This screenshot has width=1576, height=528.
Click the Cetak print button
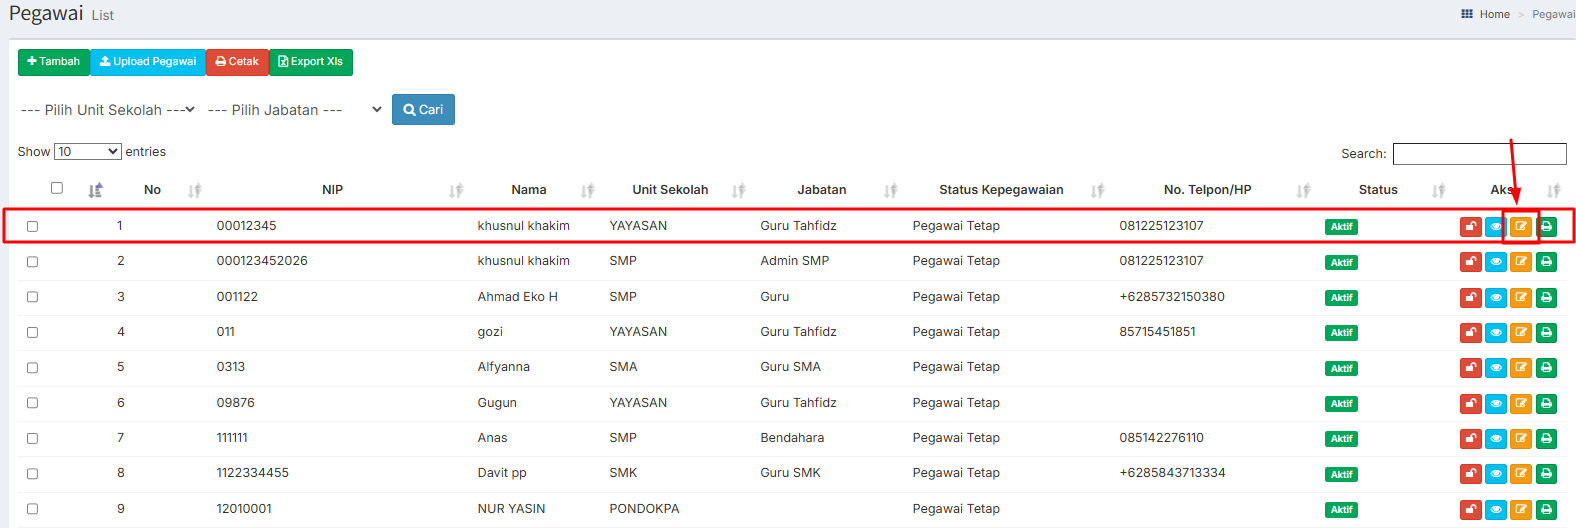pyautogui.click(x=237, y=62)
